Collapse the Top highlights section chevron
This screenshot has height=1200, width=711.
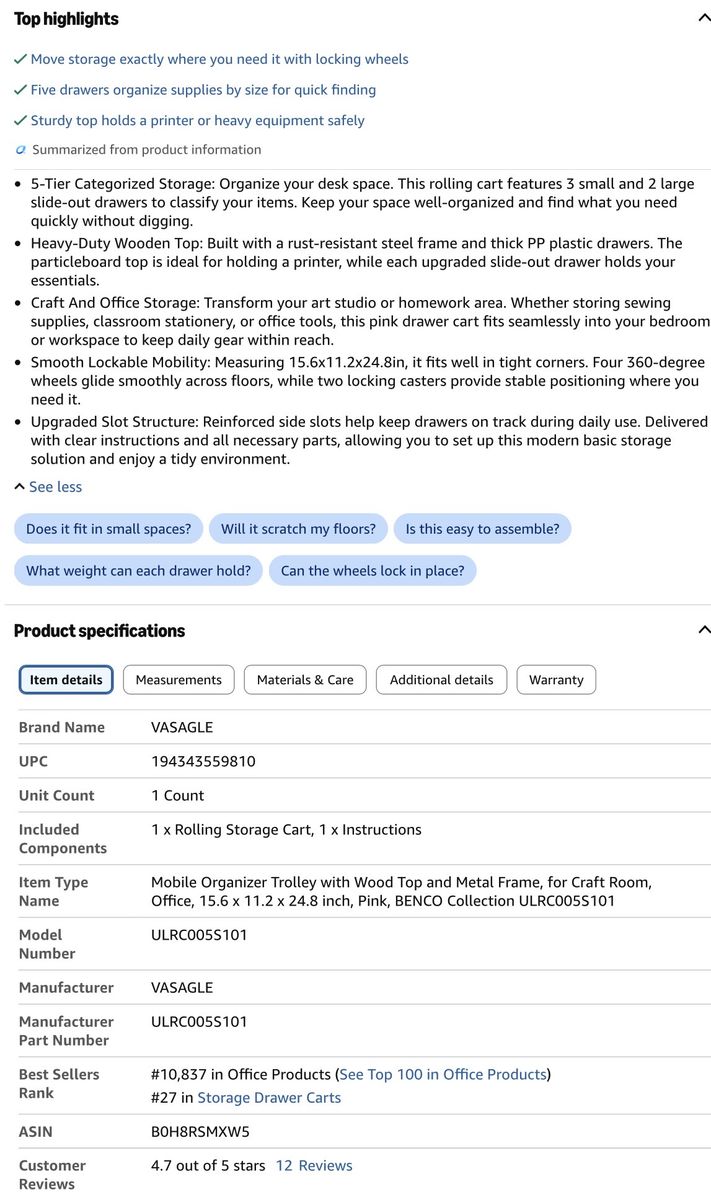(704, 17)
